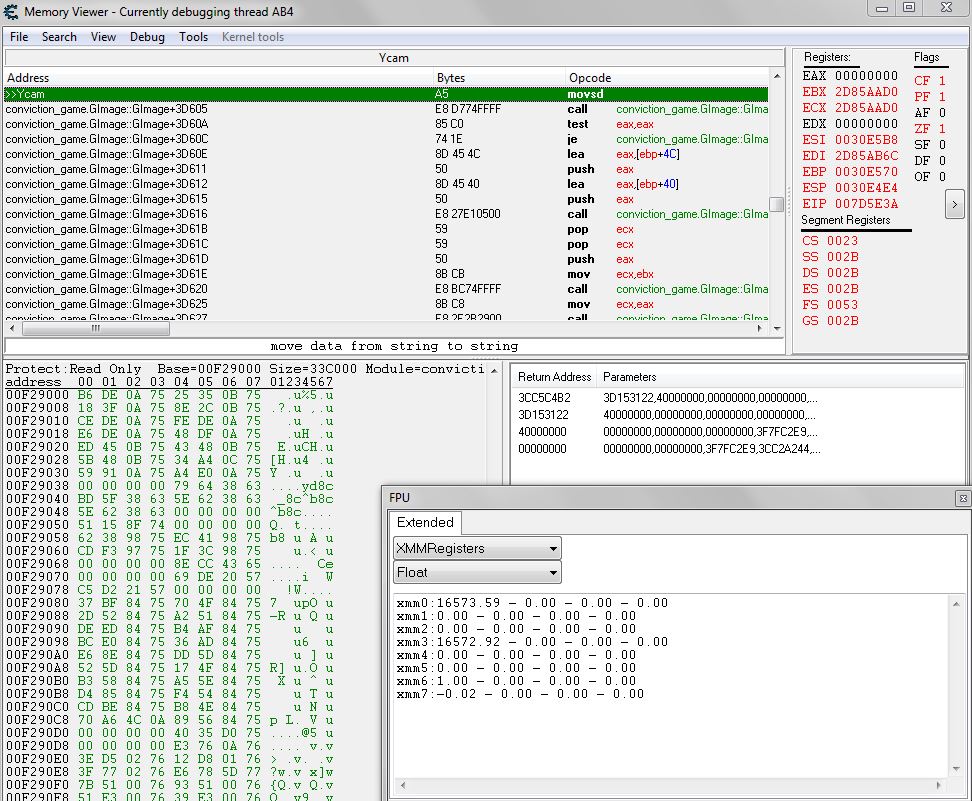Select the highlighted Ycam instruction row
972x801 pixels.
200,93
